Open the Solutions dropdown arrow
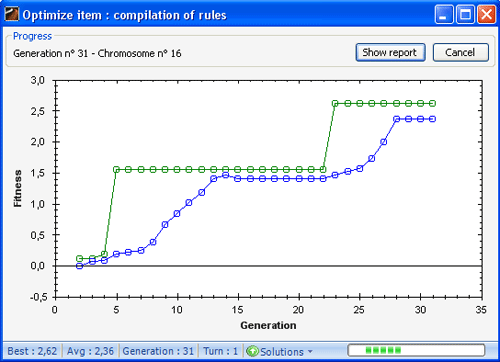Screen dimensions: 500x362 point(310,351)
